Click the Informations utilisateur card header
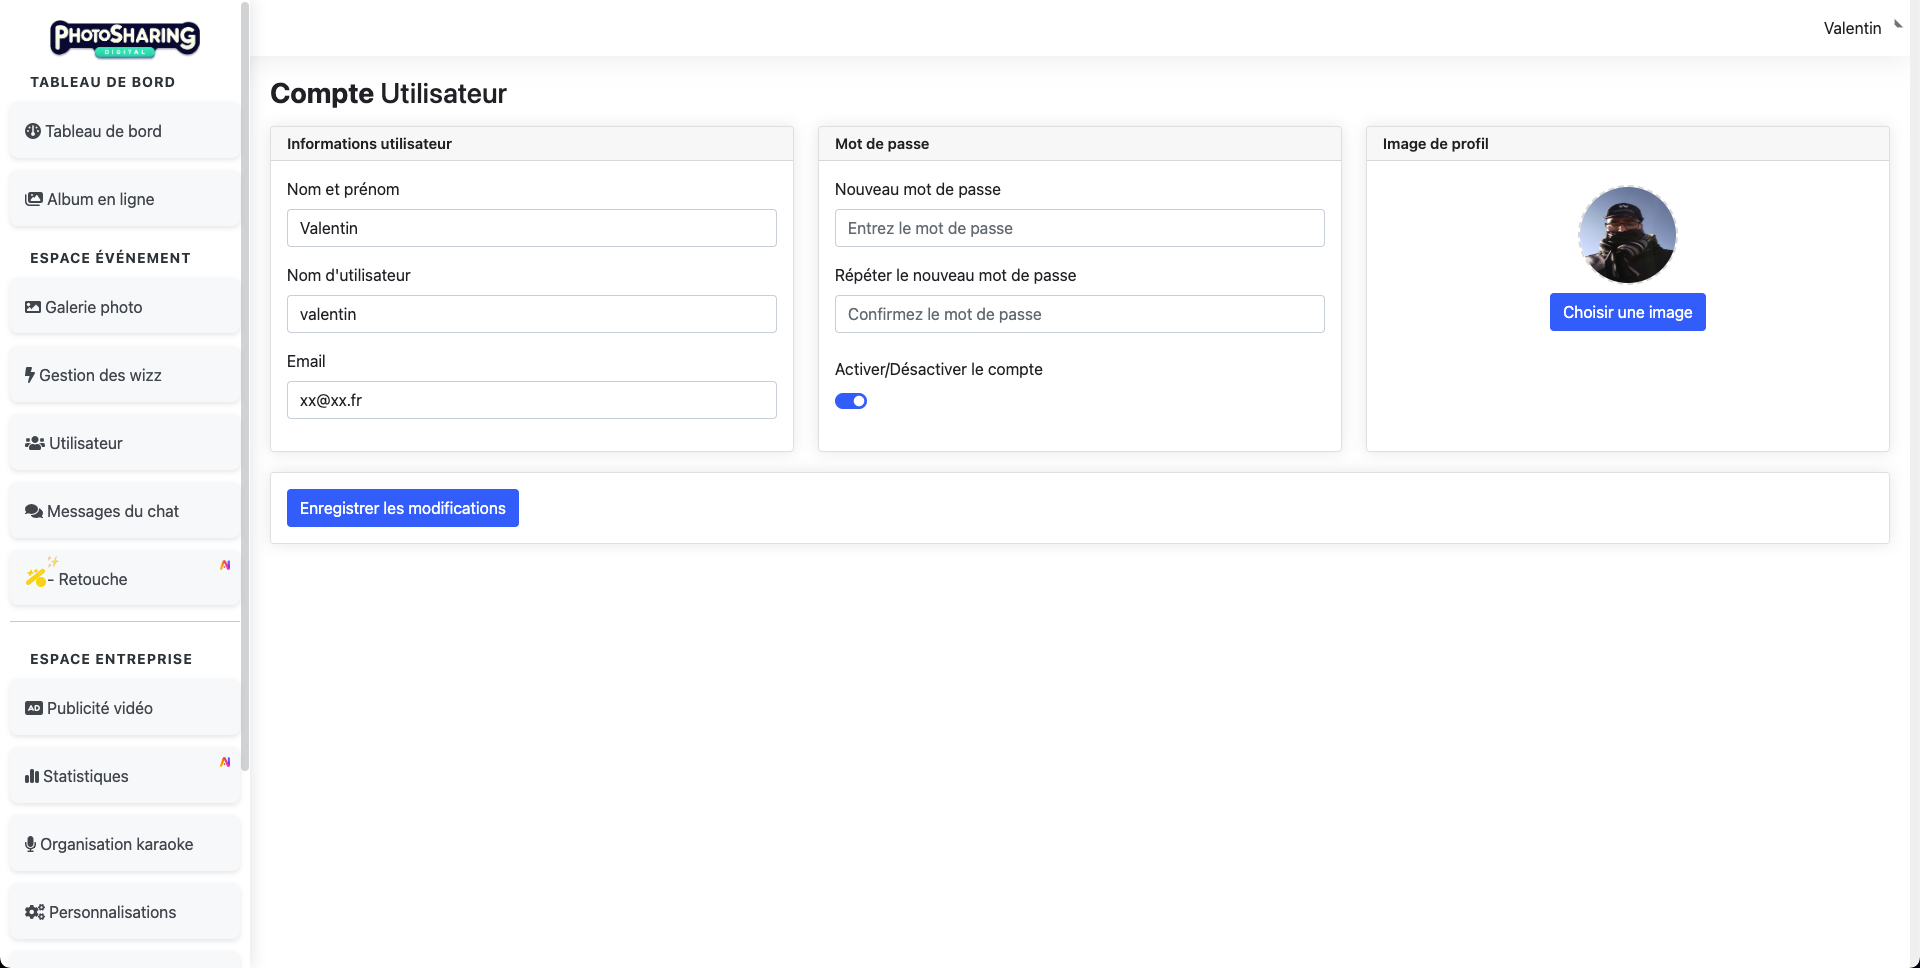Viewport: 1920px width, 968px height. (x=532, y=144)
